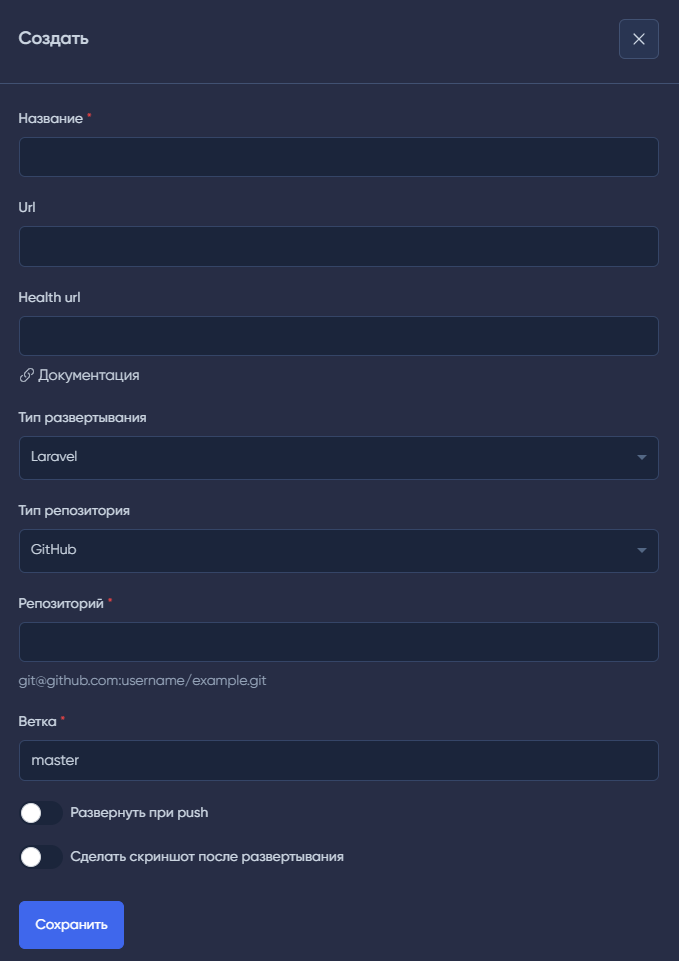Click the Сделать скриншот после развертывания label

click(x=207, y=857)
